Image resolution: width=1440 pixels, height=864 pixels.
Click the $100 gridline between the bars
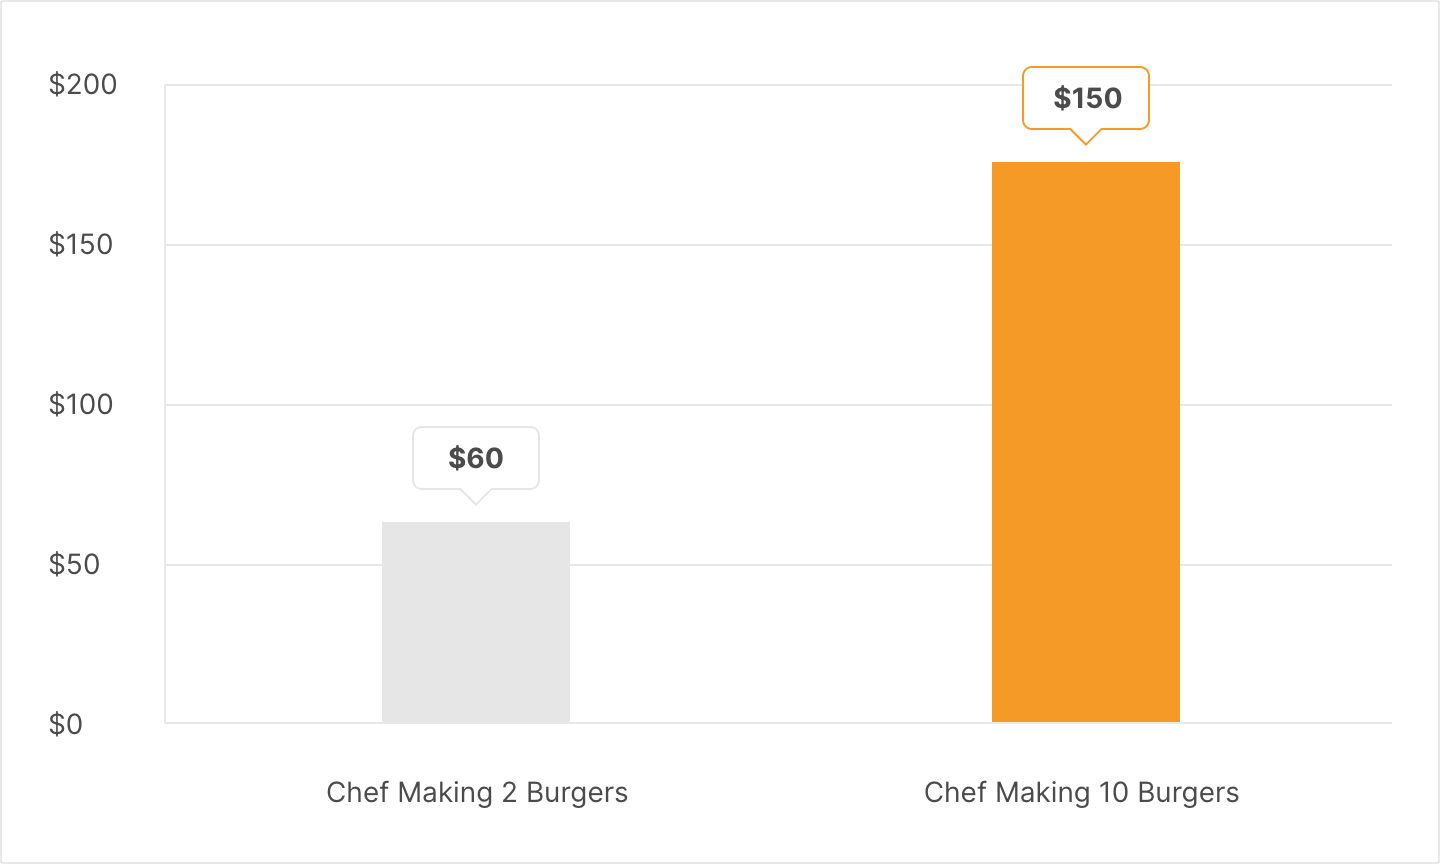(x=780, y=405)
